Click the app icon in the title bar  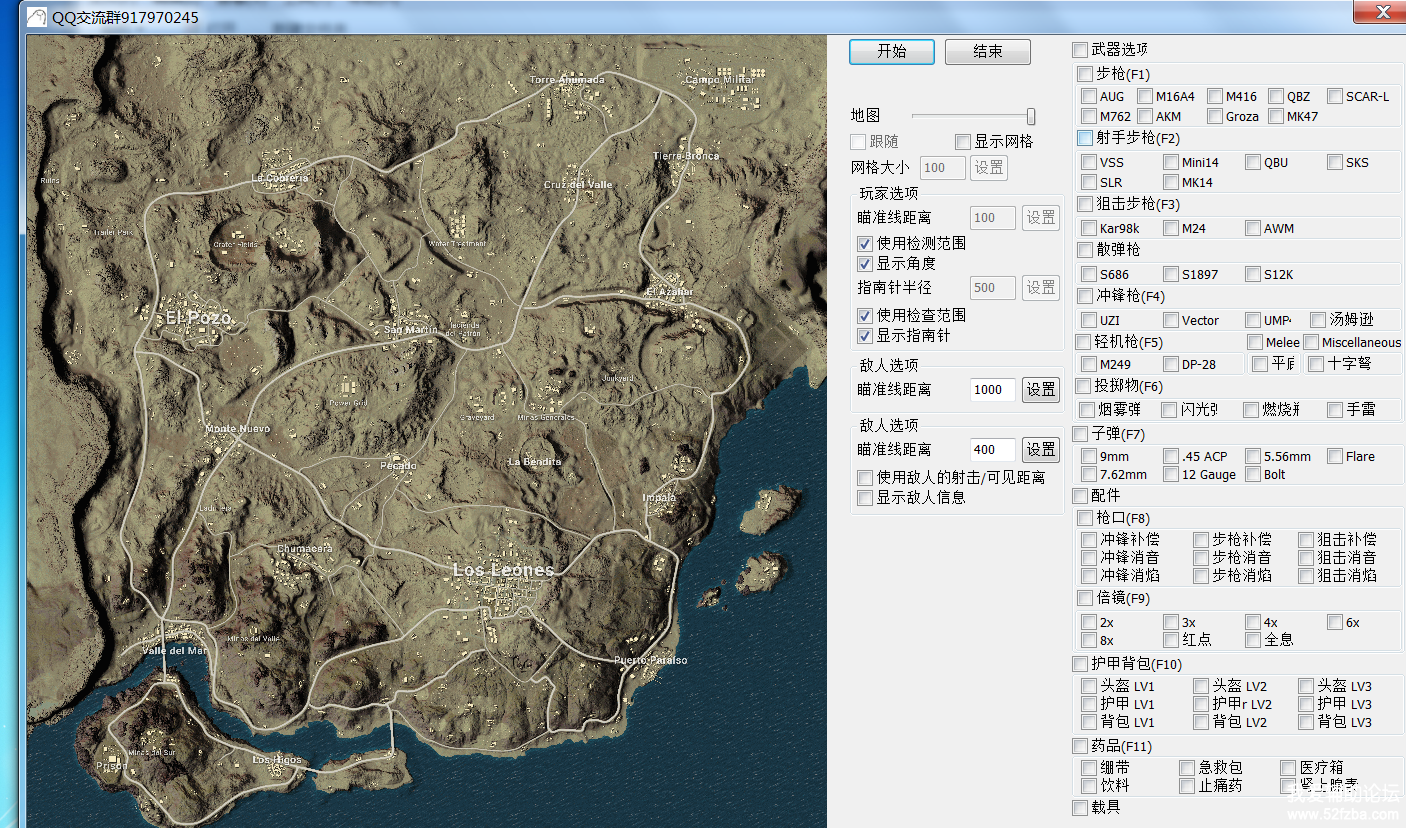coord(37,17)
